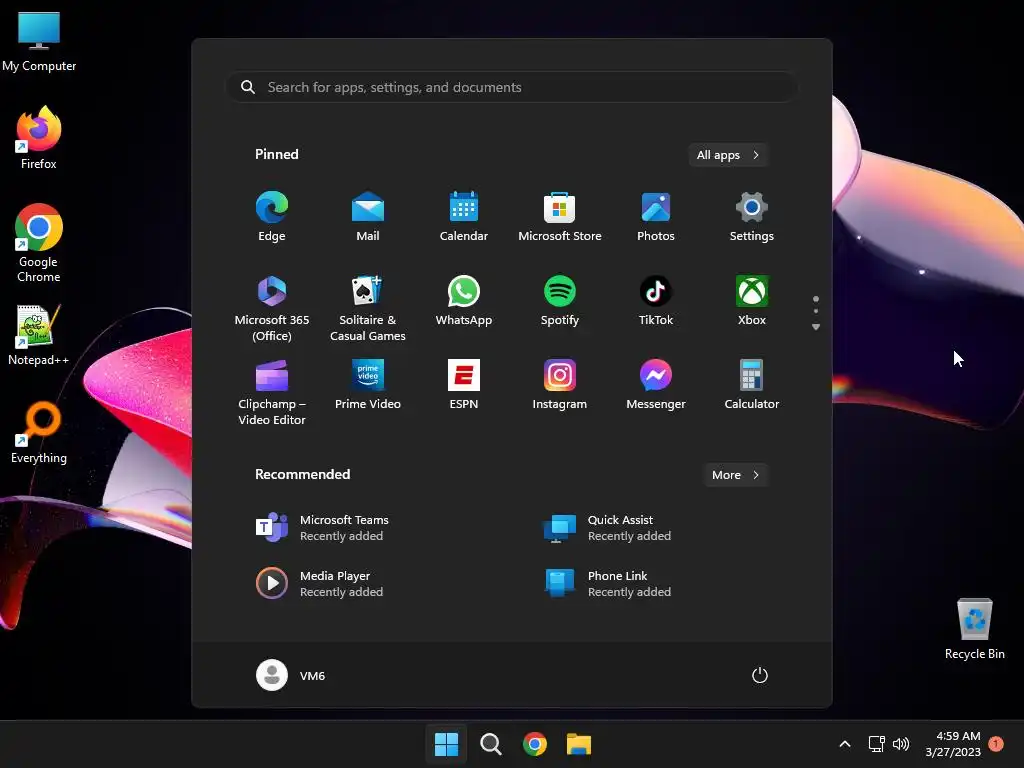Open the ESPN app

click(x=464, y=385)
